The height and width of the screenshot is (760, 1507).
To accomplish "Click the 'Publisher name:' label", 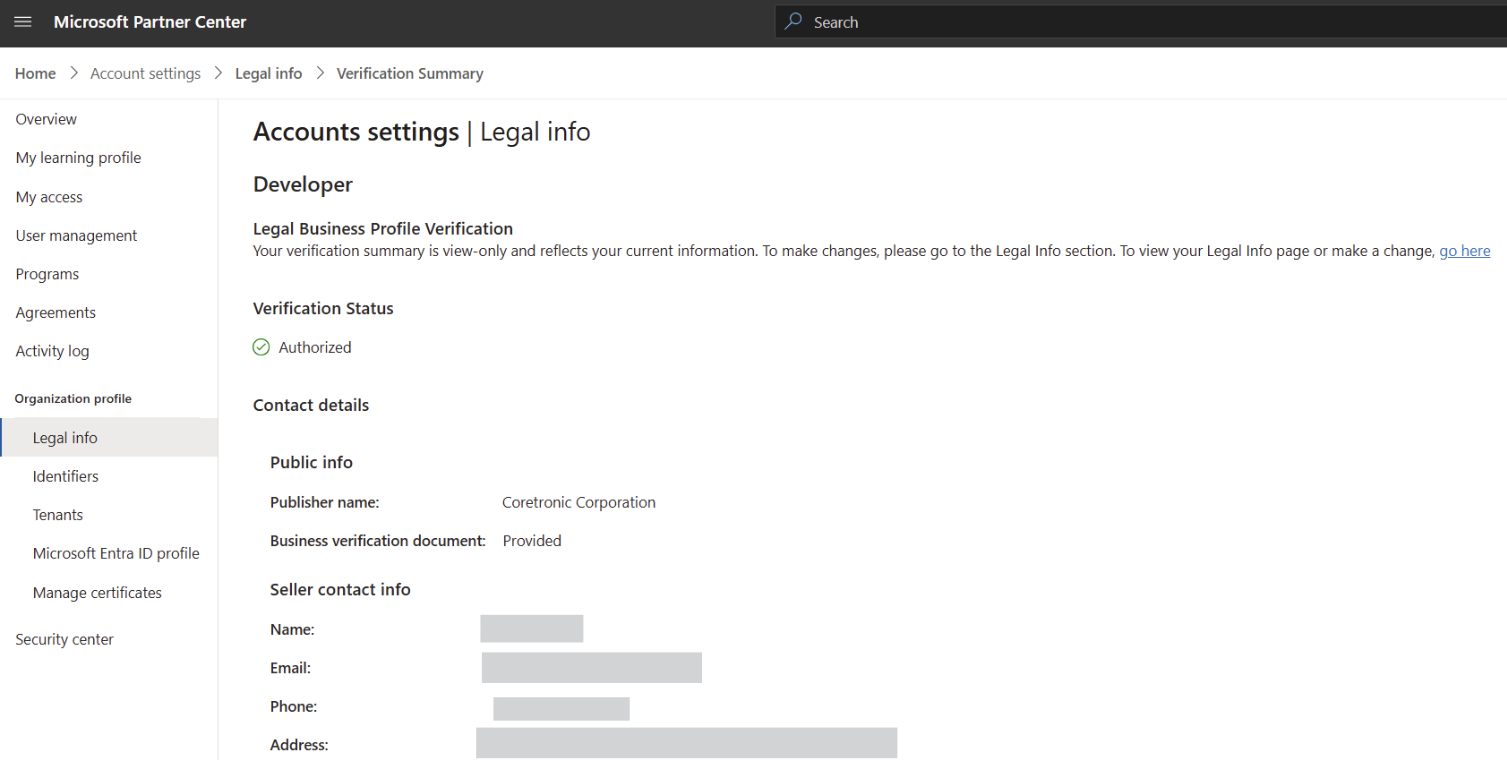I will 325,502.
